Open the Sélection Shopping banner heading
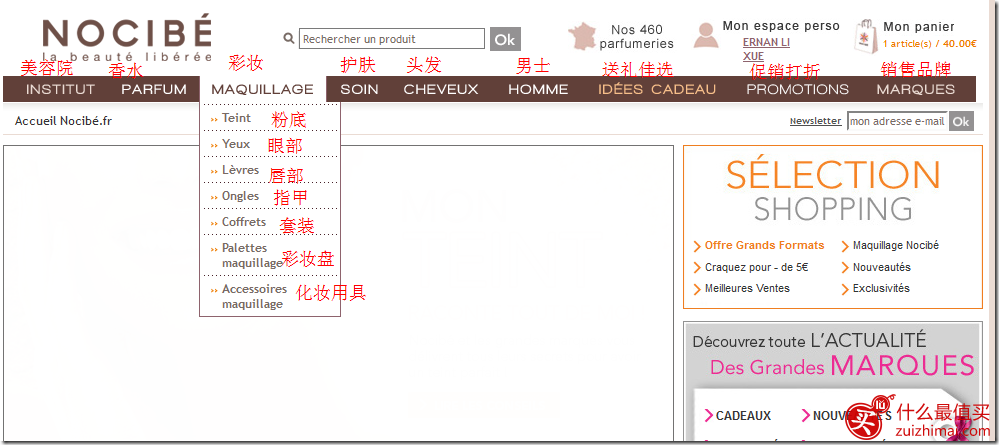 click(833, 190)
